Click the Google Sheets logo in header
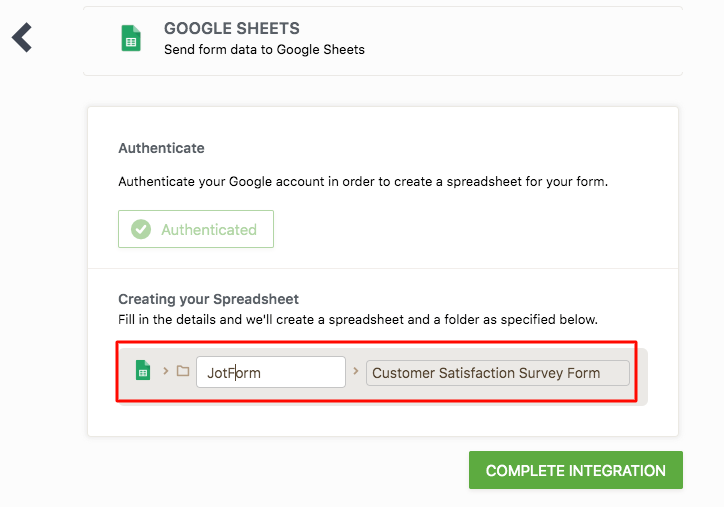 [130, 38]
